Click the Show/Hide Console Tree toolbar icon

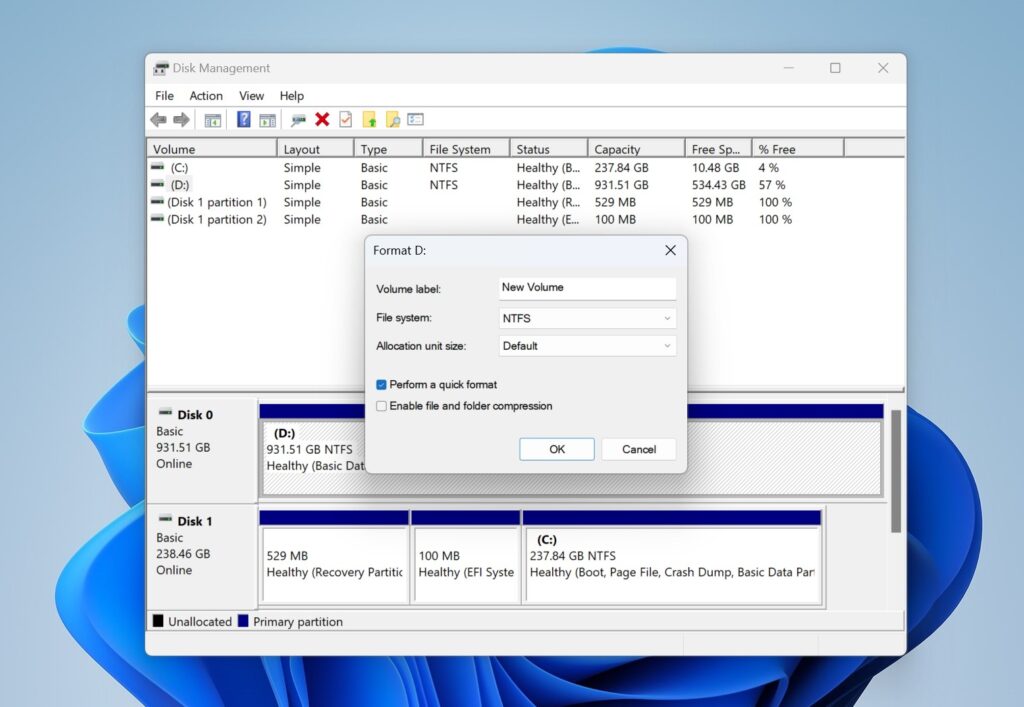211,119
